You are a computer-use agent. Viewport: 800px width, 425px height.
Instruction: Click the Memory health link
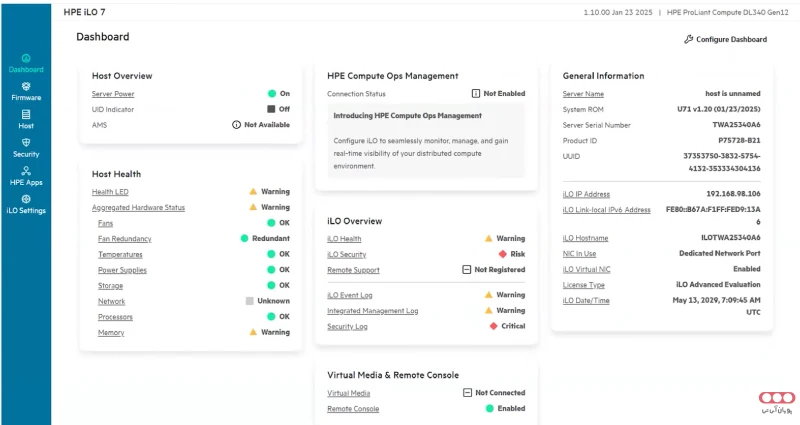point(111,332)
